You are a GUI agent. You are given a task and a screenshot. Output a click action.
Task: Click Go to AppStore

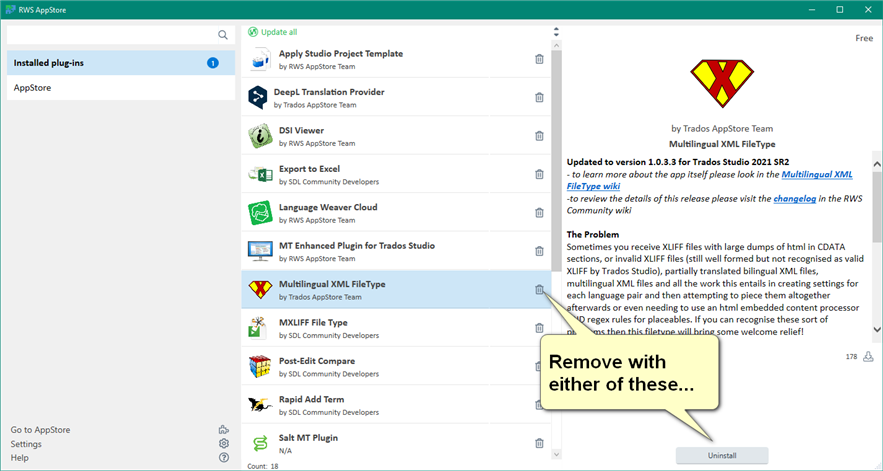[x=41, y=430]
